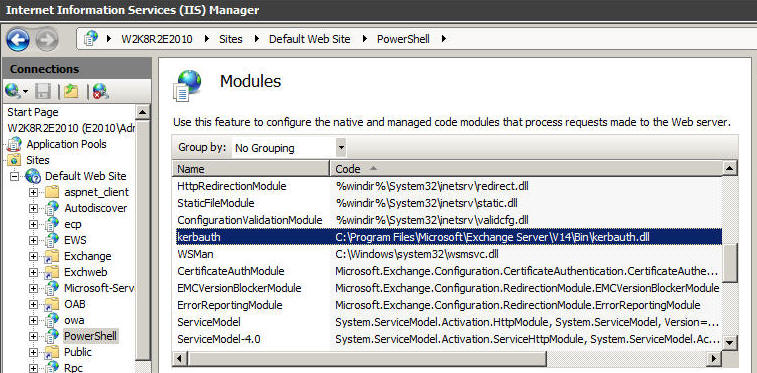757x373 pixels.
Task: Click the Modules feature icon in header
Action: (x=187, y=85)
